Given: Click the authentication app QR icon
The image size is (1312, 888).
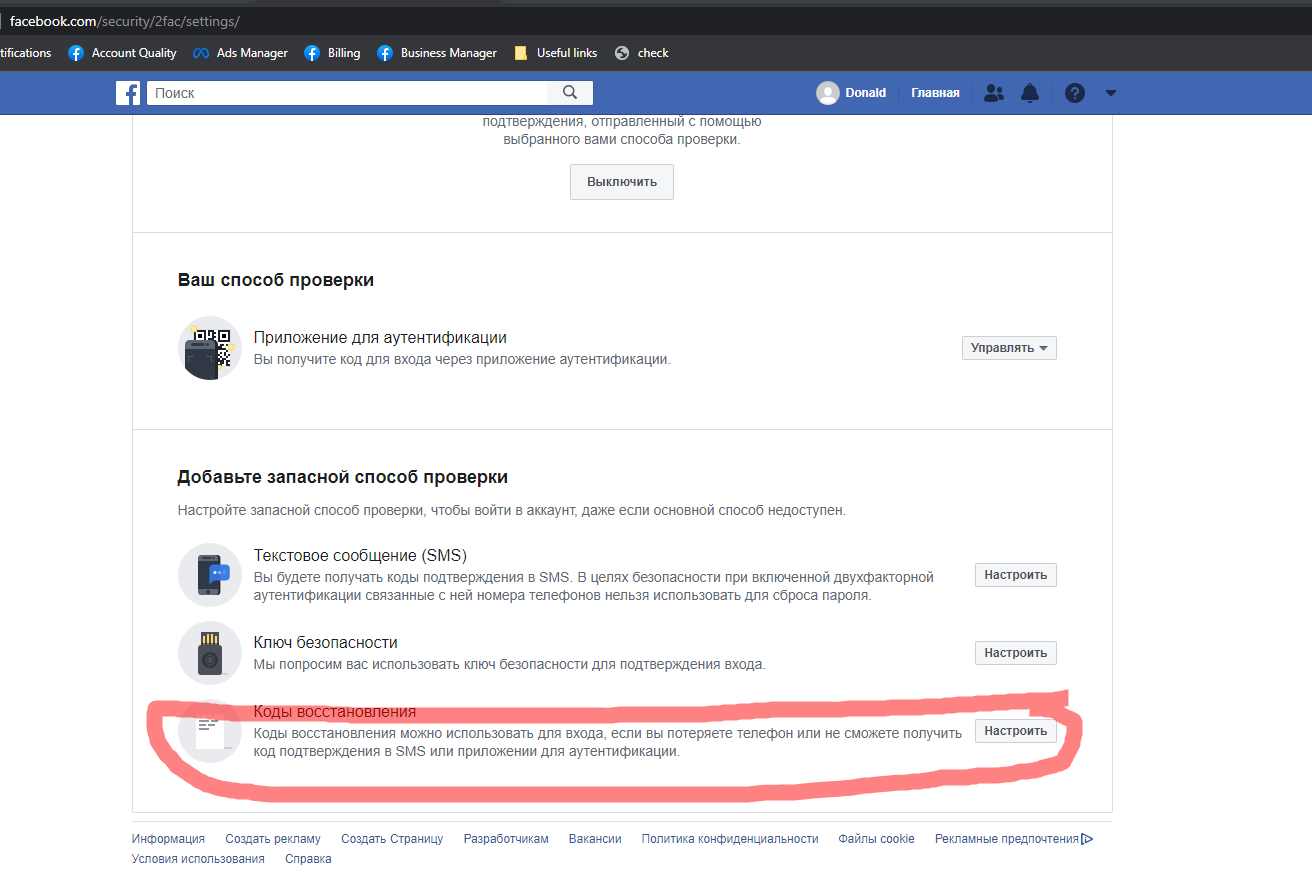Looking at the screenshot, I should point(210,348).
